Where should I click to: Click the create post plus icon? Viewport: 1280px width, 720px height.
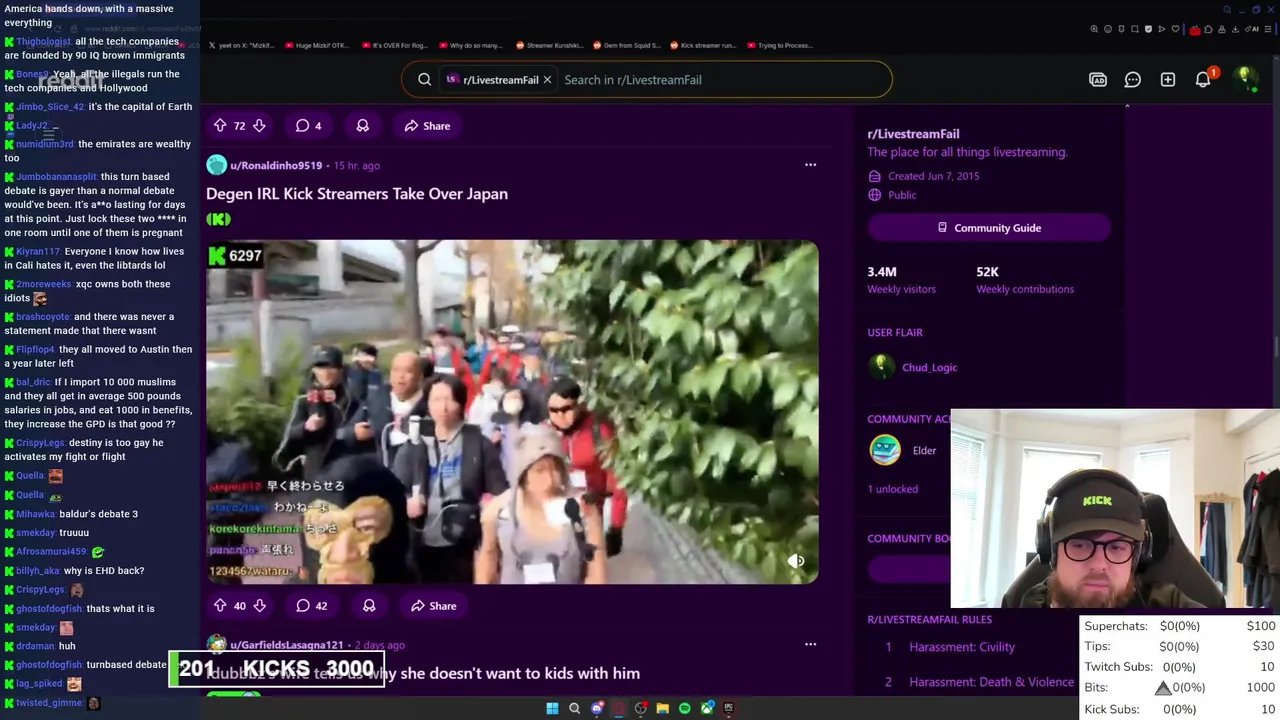(1168, 80)
